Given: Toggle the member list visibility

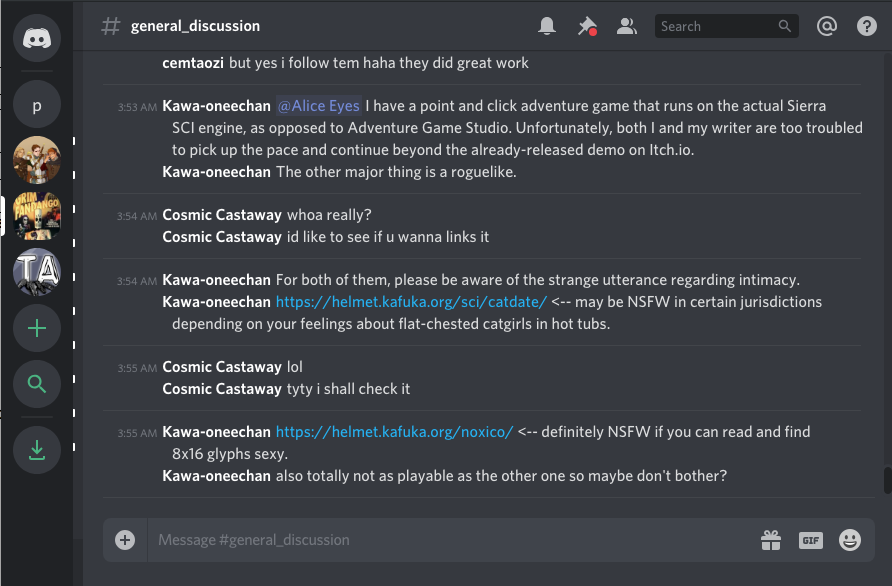Looking at the screenshot, I should (627, 26).
